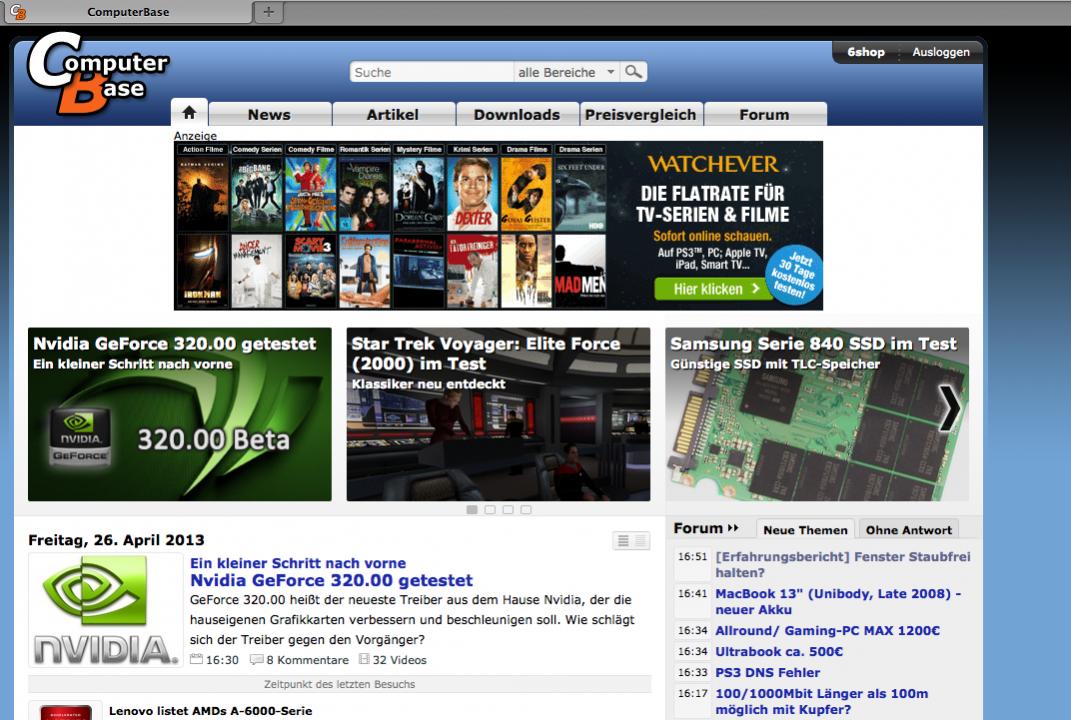Click the ComputerBase logo
The height and width of the screenshot is (720, 1071).
[x=96, y=74]
